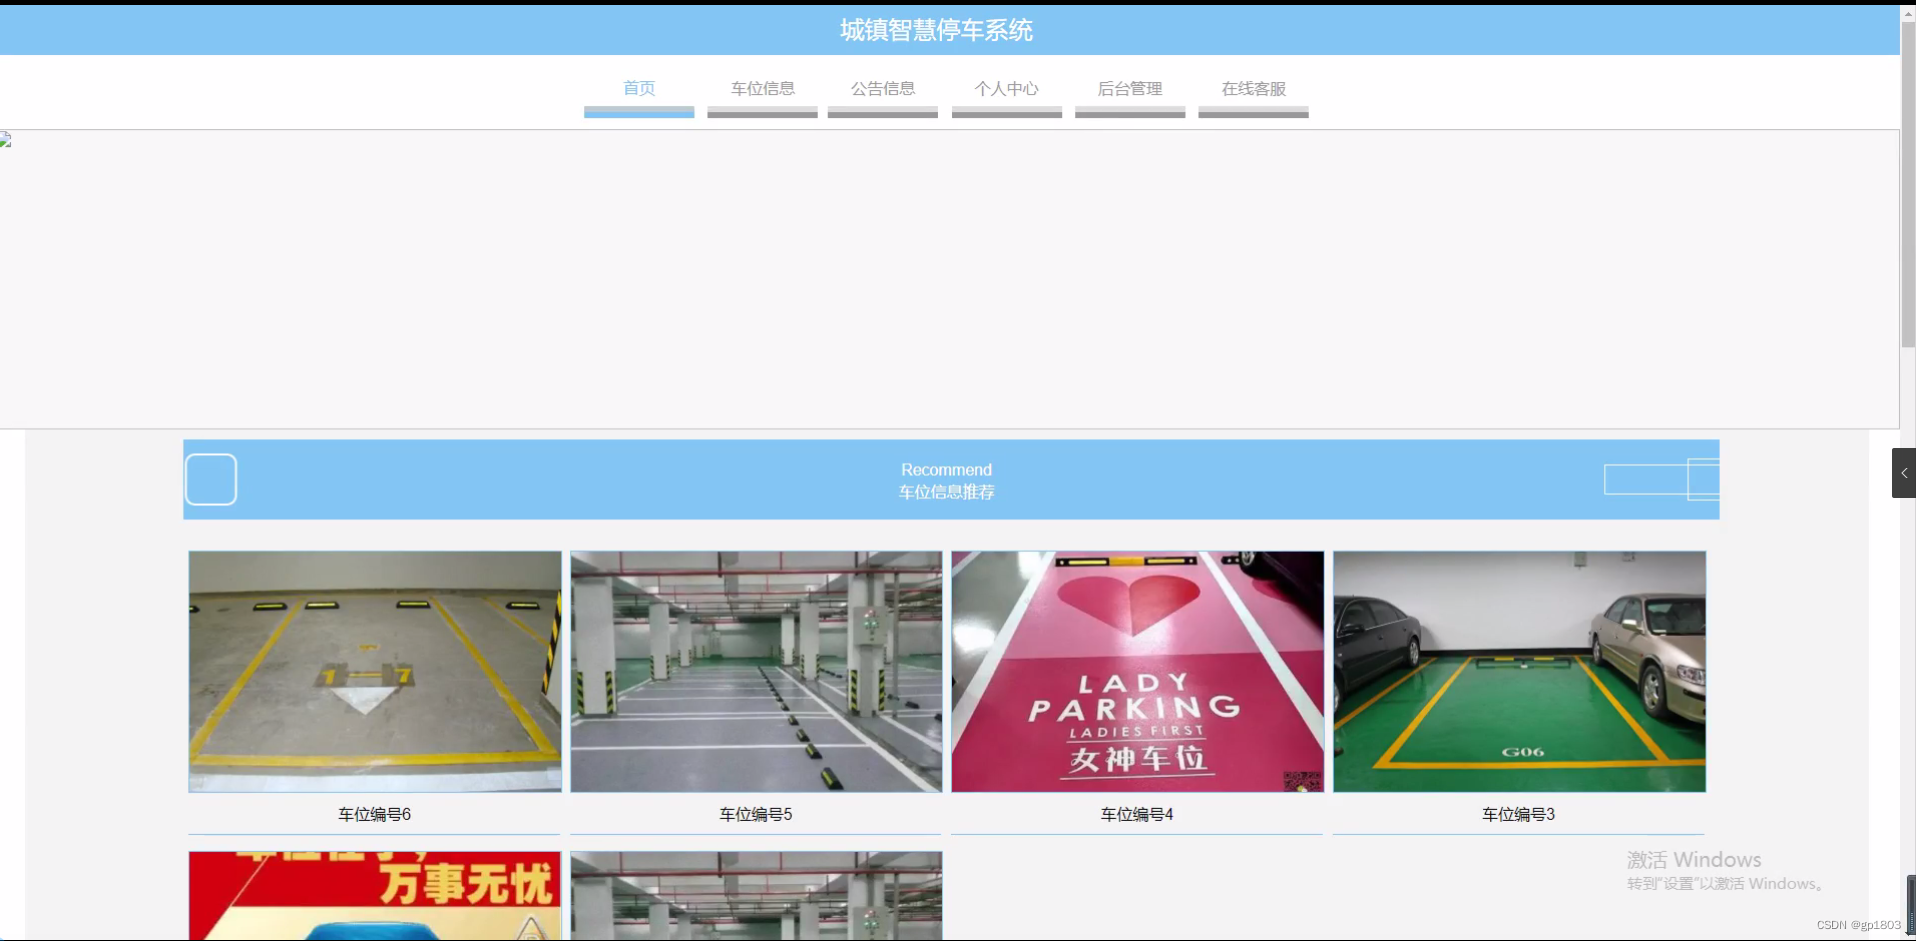Click the 车位编号3 label
1916x941 pixels.
point(1518,815)
